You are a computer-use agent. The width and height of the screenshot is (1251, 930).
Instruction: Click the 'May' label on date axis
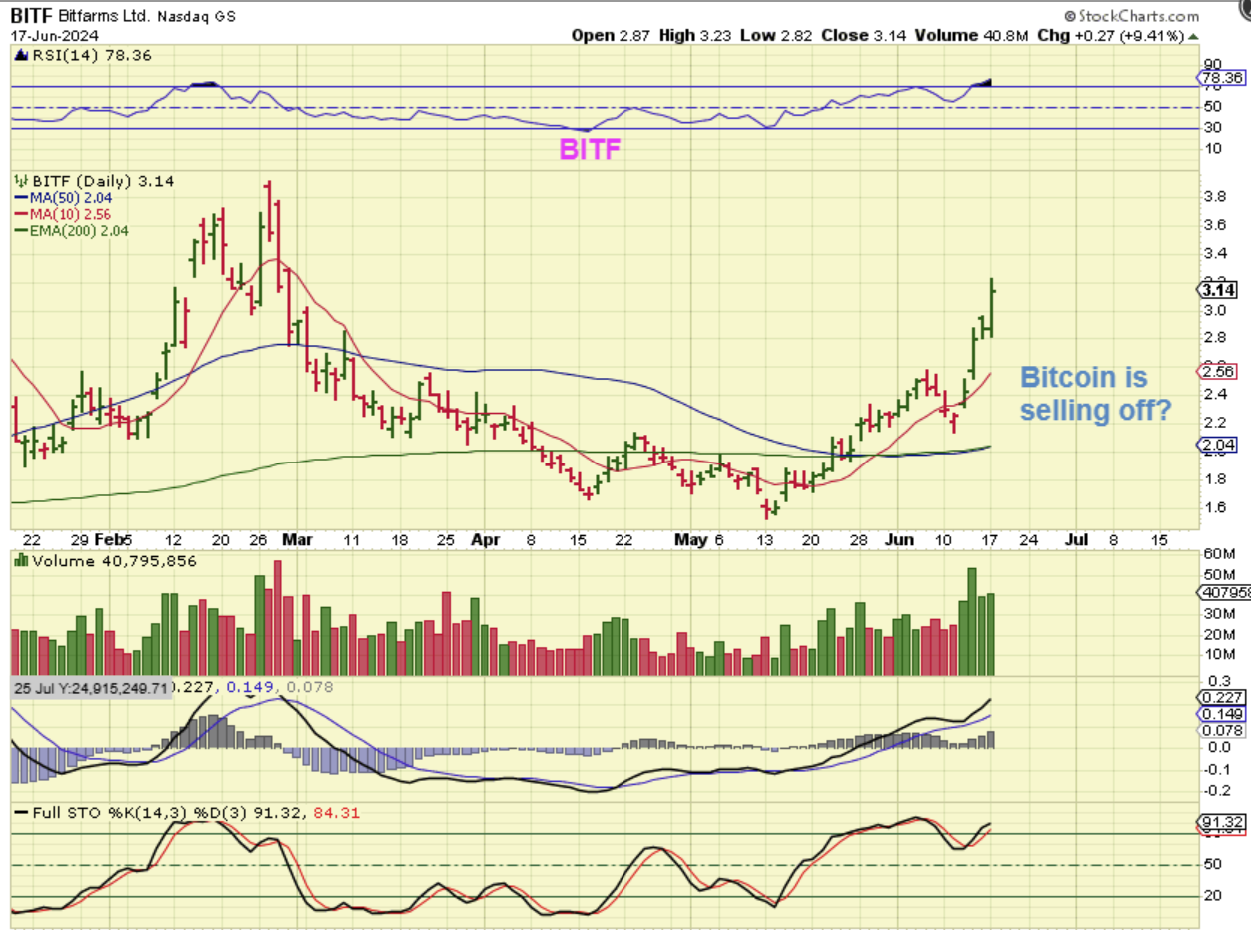(x=691, y=539)
